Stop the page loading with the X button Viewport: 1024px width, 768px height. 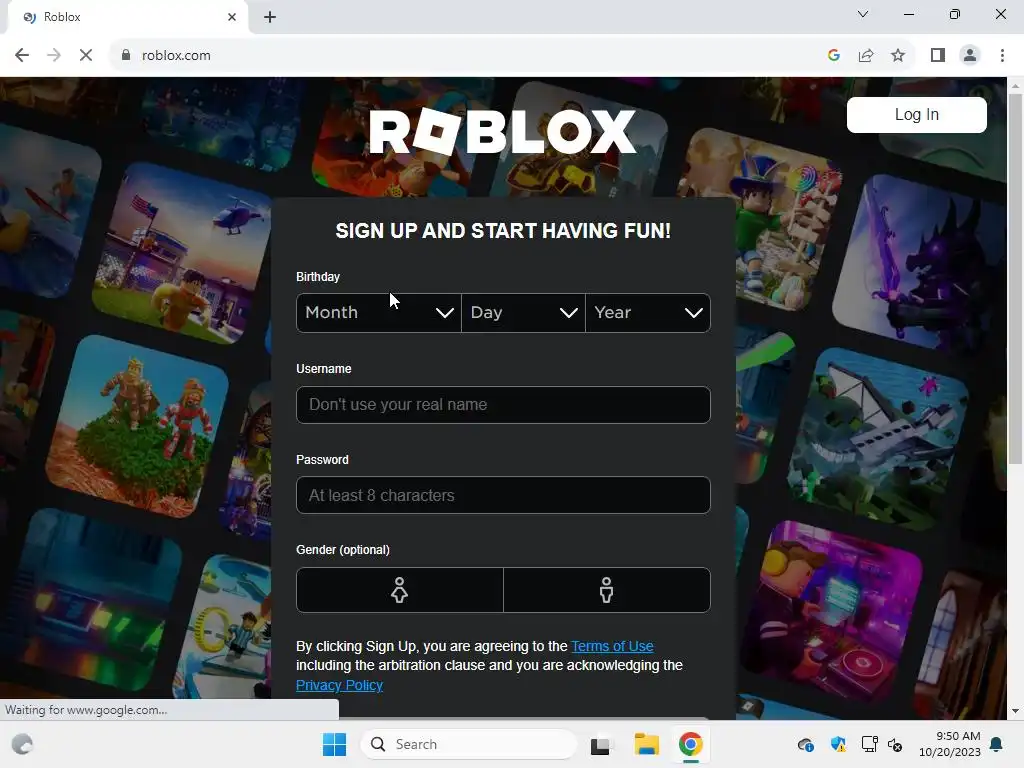coord(86,56)
